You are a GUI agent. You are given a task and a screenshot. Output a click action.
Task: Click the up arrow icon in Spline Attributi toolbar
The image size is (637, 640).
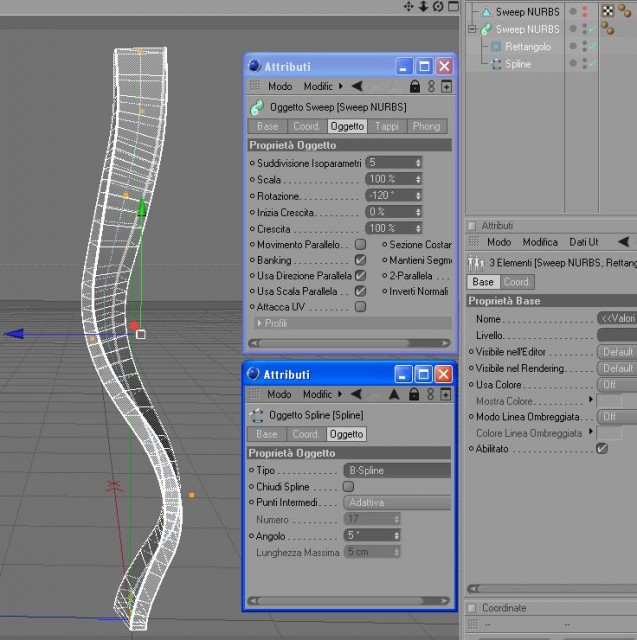(x=394, y=394)
